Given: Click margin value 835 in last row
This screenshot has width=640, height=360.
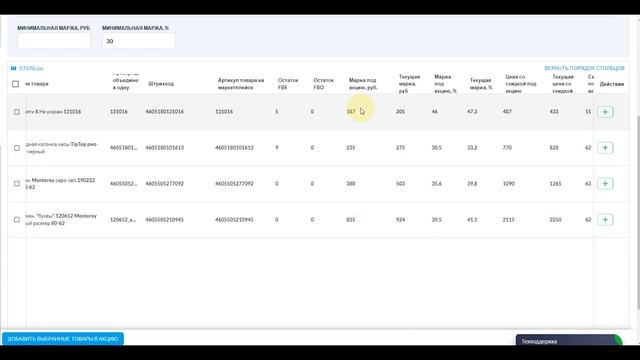Looking at the screenshot, I should pyautogui.click(x=351, y=220).
